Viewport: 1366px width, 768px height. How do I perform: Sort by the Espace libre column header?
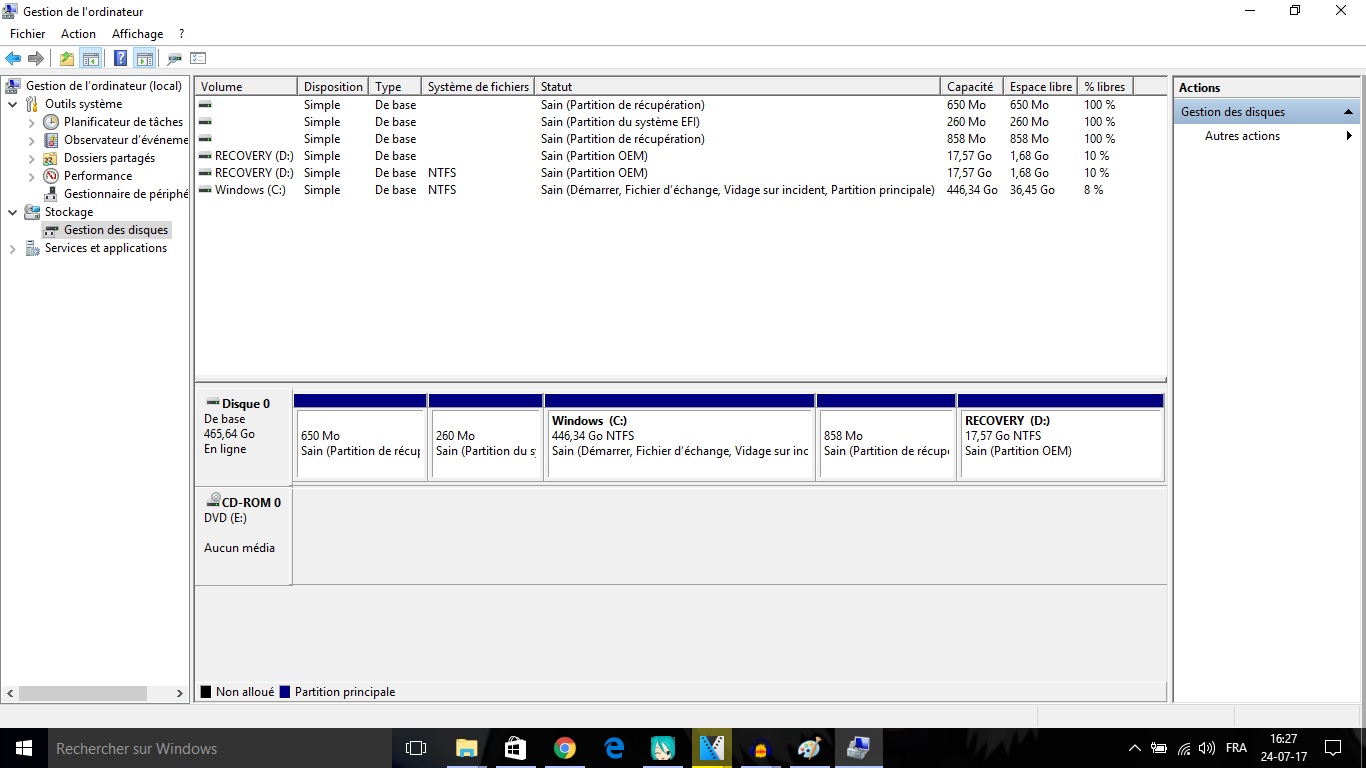click(1041, 87)
